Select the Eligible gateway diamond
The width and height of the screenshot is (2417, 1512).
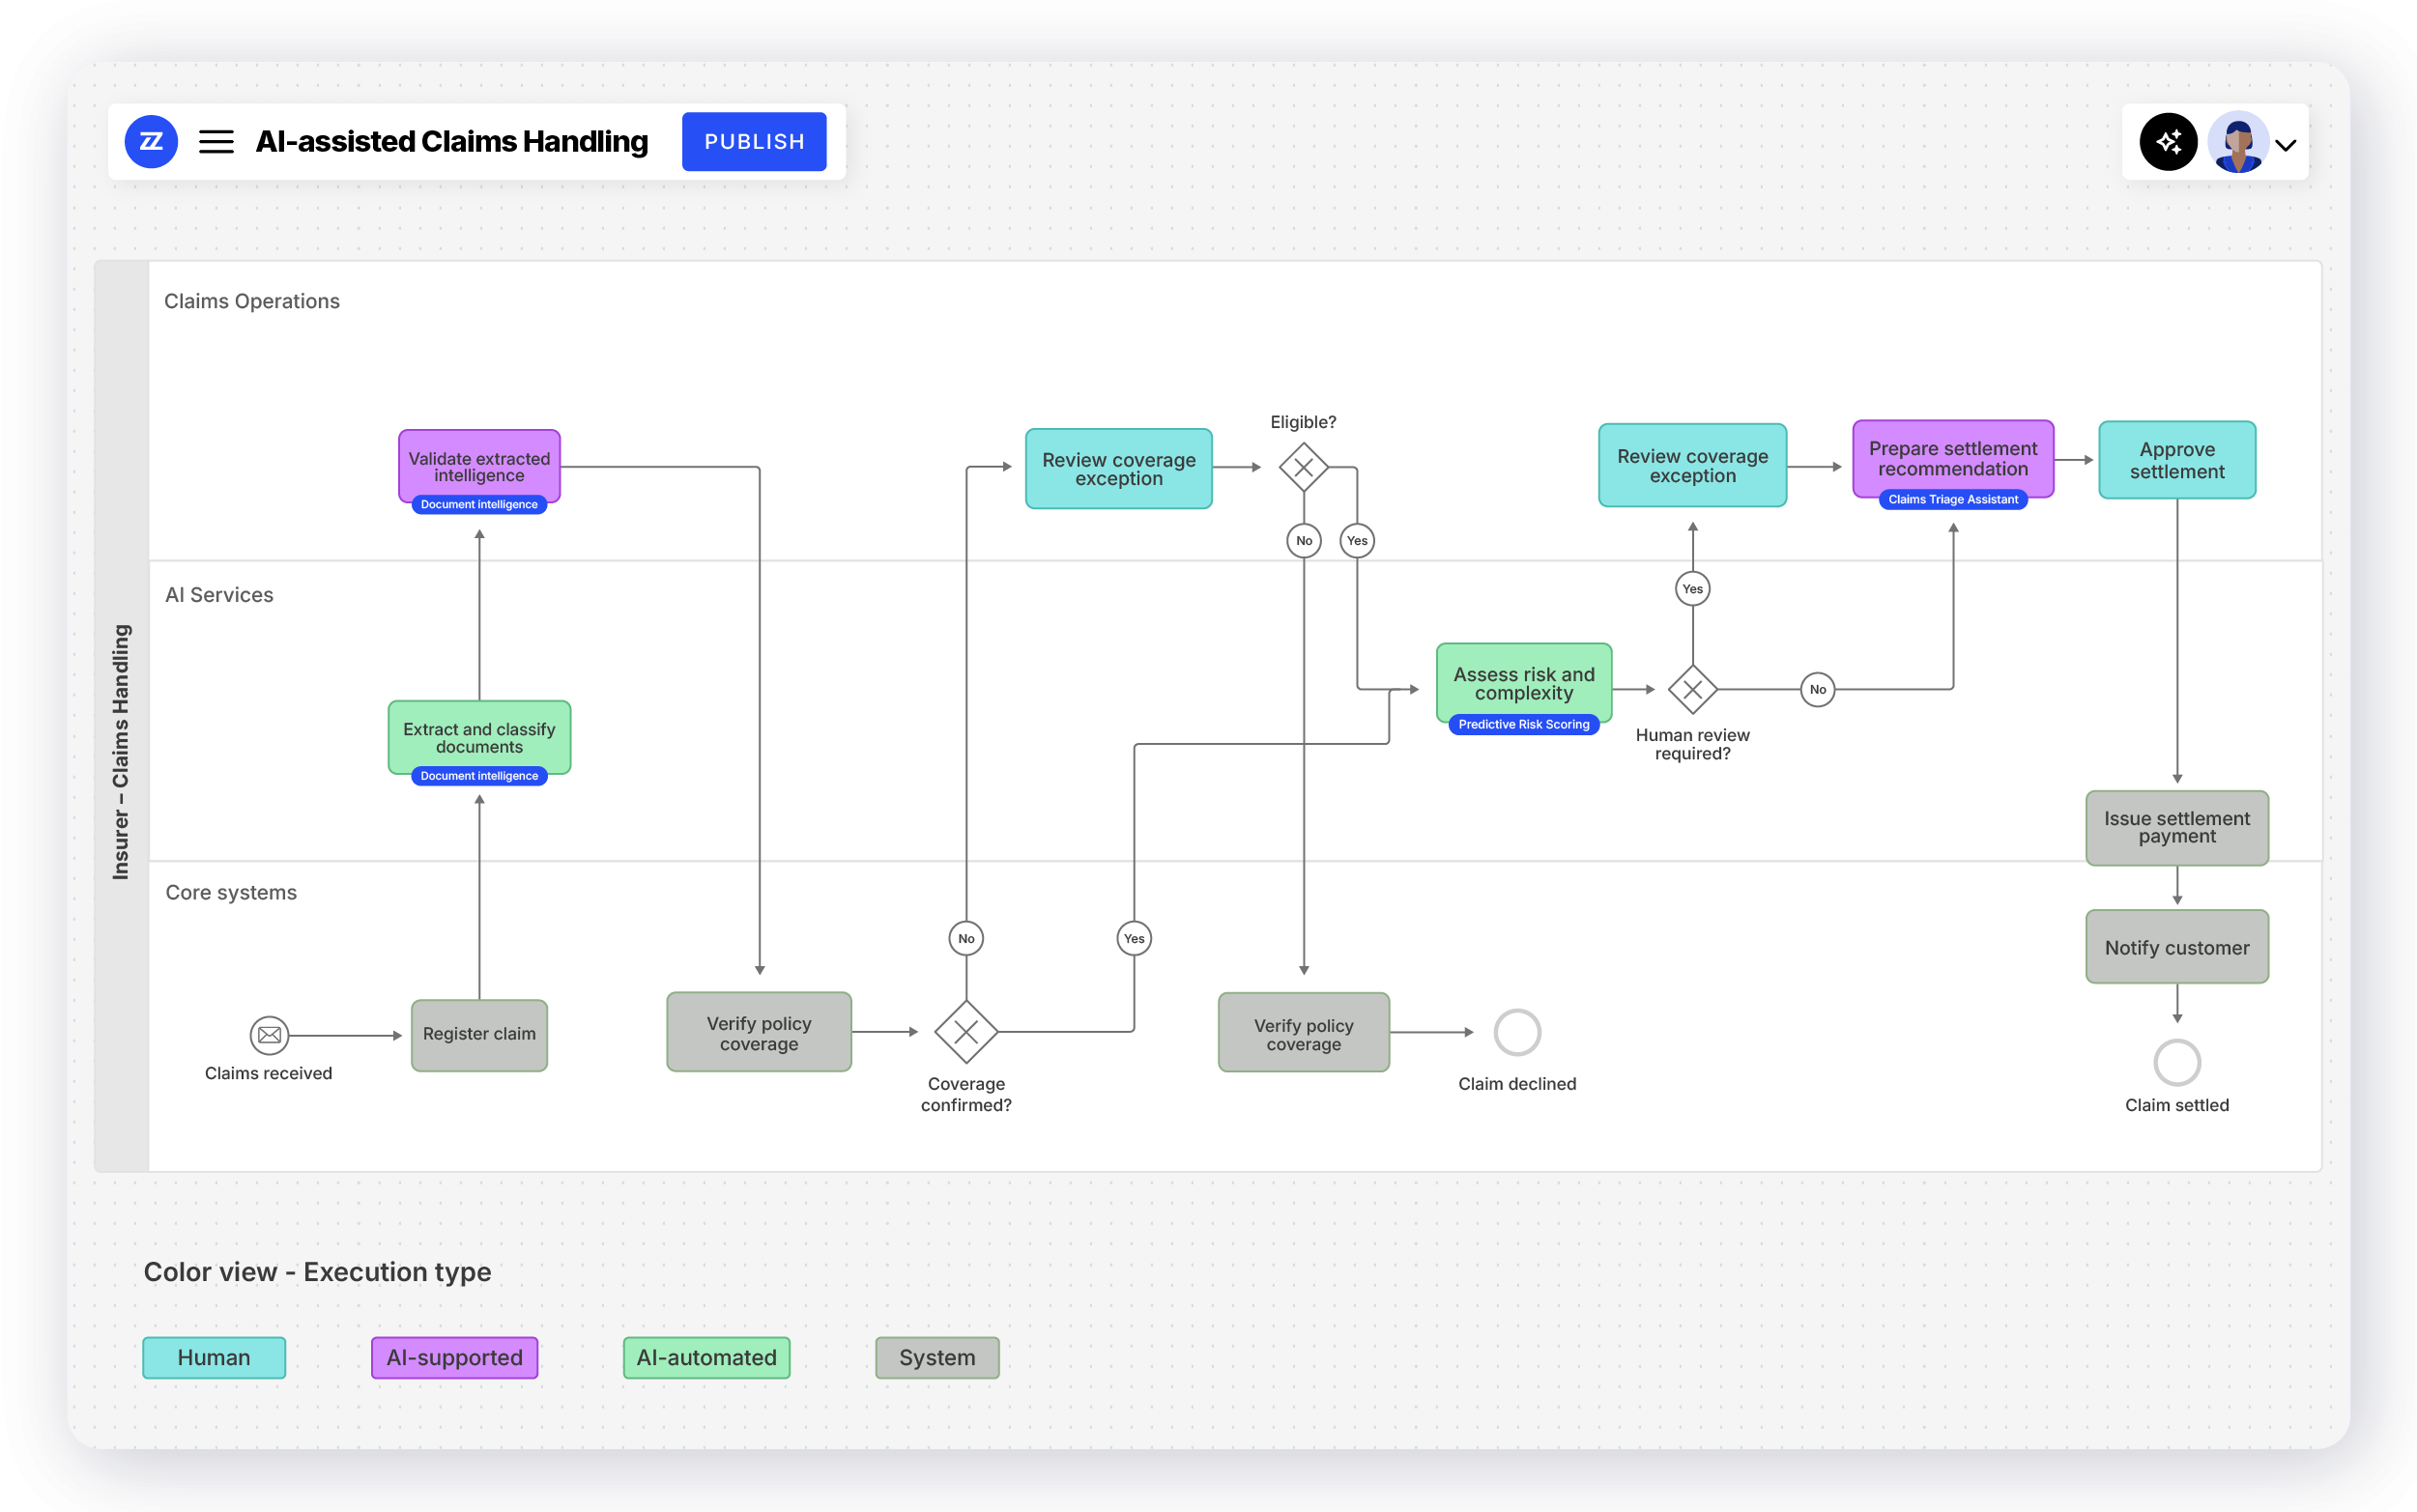click(x=1303, y=467)
